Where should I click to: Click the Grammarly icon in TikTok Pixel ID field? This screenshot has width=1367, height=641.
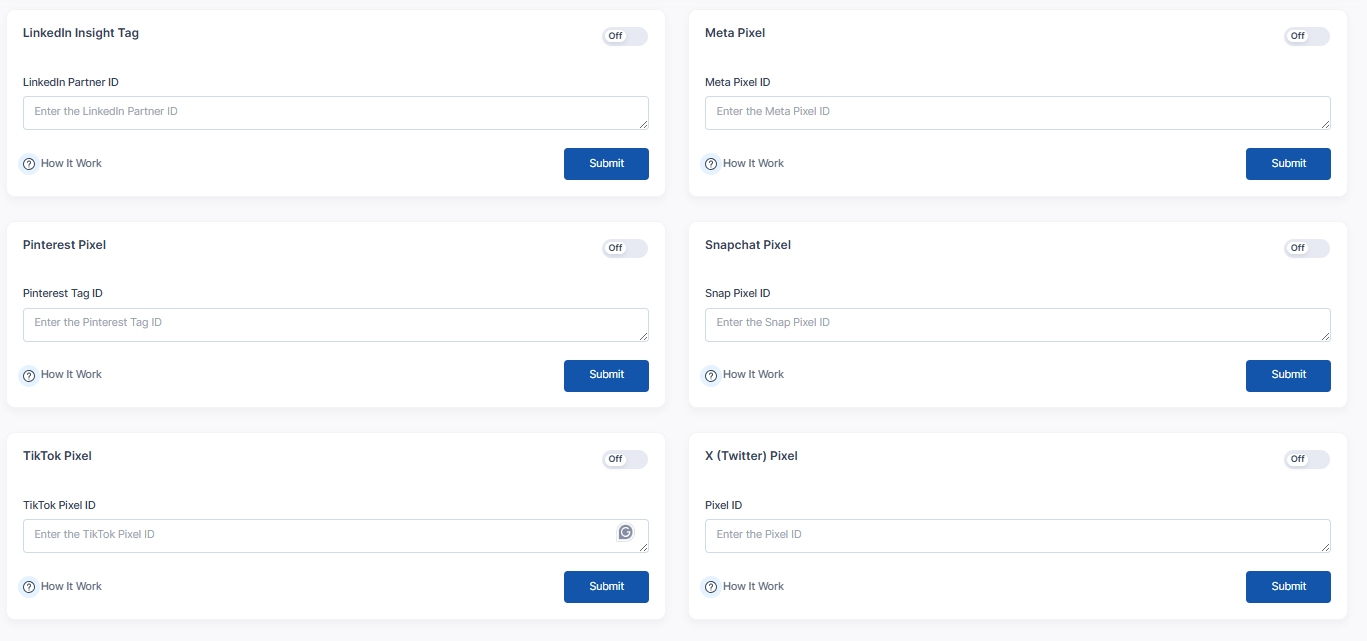pyautogui.click(x=625, y=532)
